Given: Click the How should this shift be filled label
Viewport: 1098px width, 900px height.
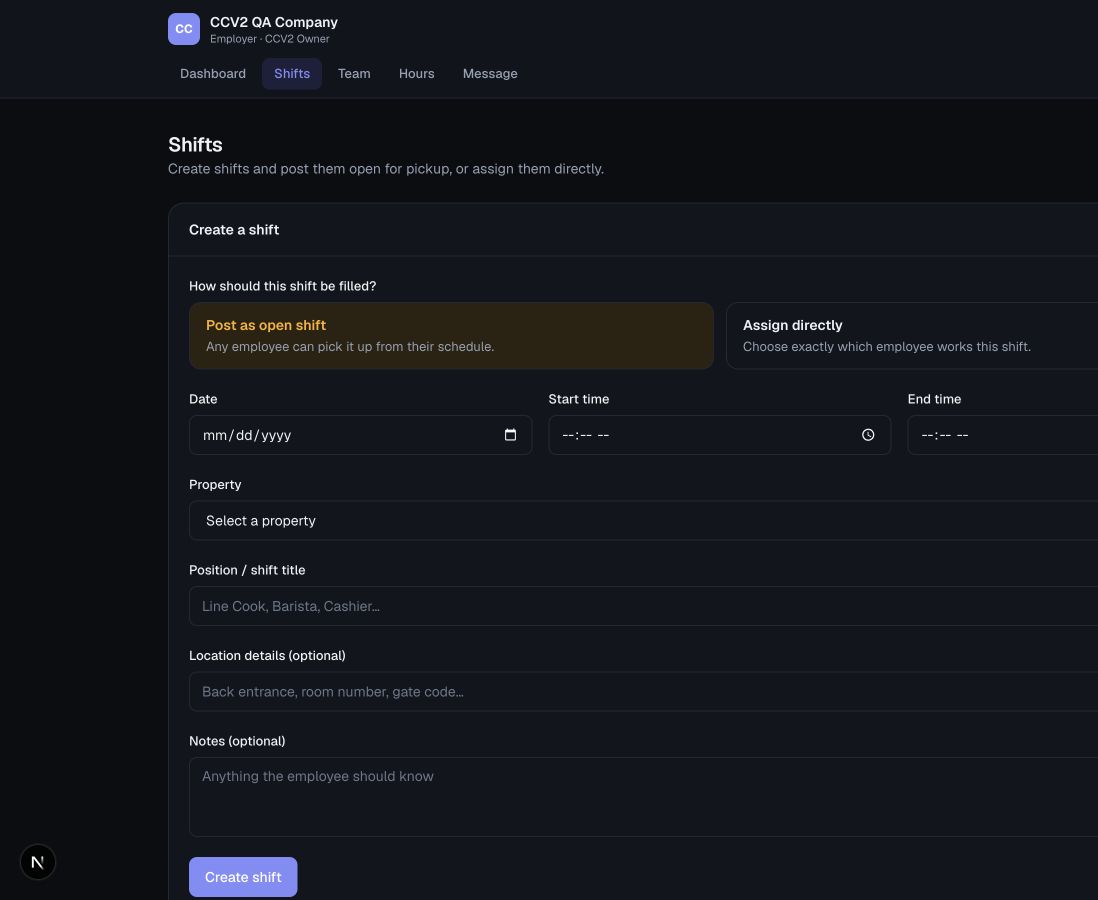Looking at the screenshot, I should (x=282, y=286).
